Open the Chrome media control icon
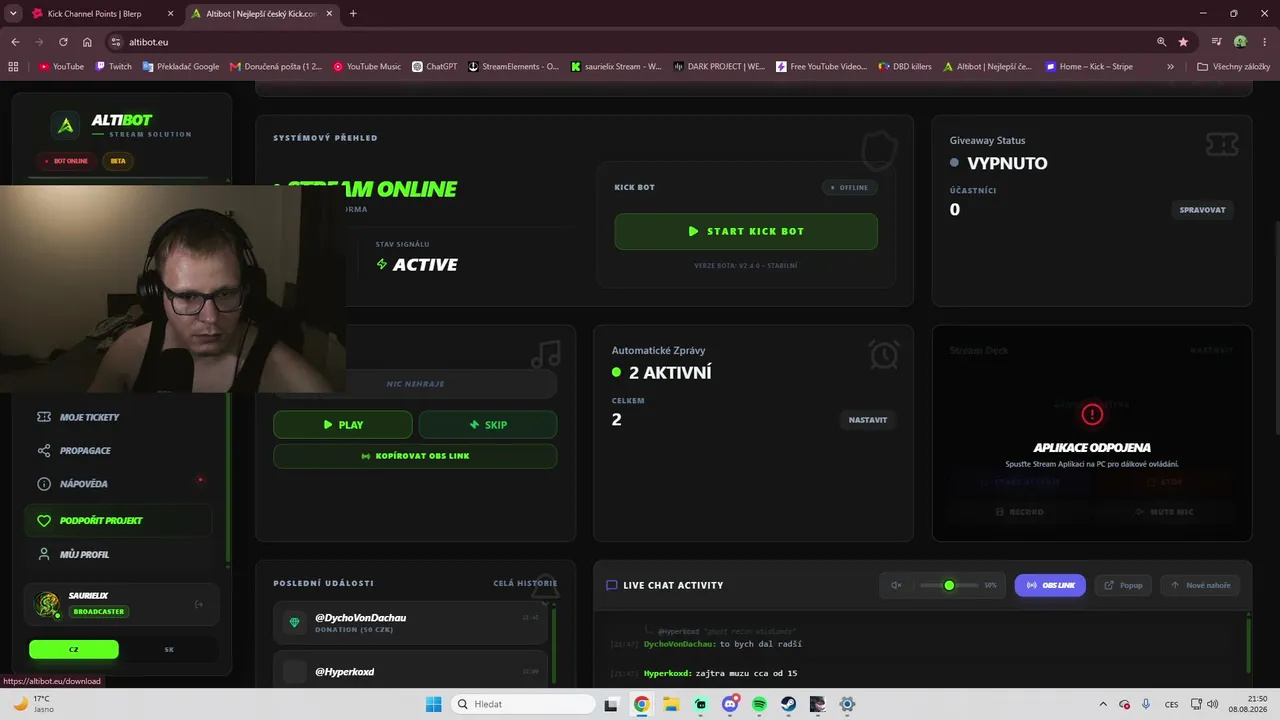Screen dimensions: 1280x720 pos(1216,42)
